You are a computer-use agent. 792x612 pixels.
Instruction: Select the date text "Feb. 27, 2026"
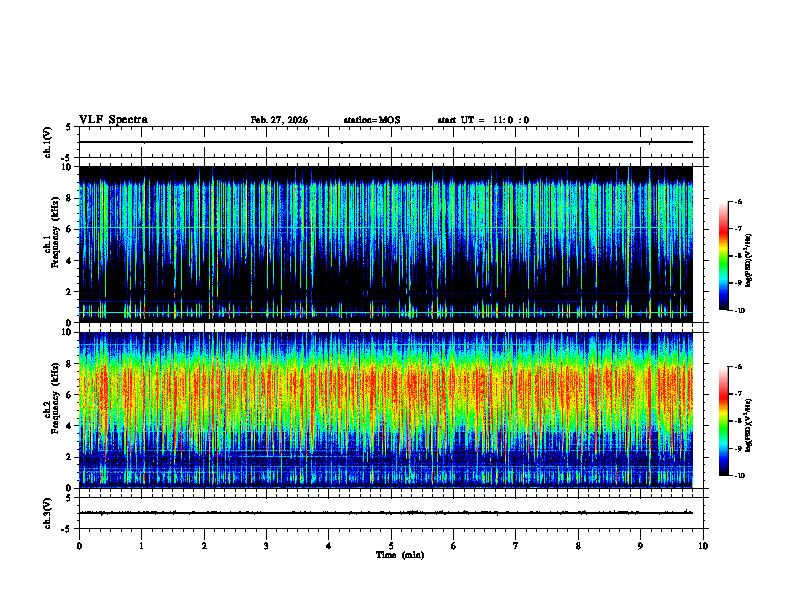coord(279,120)
